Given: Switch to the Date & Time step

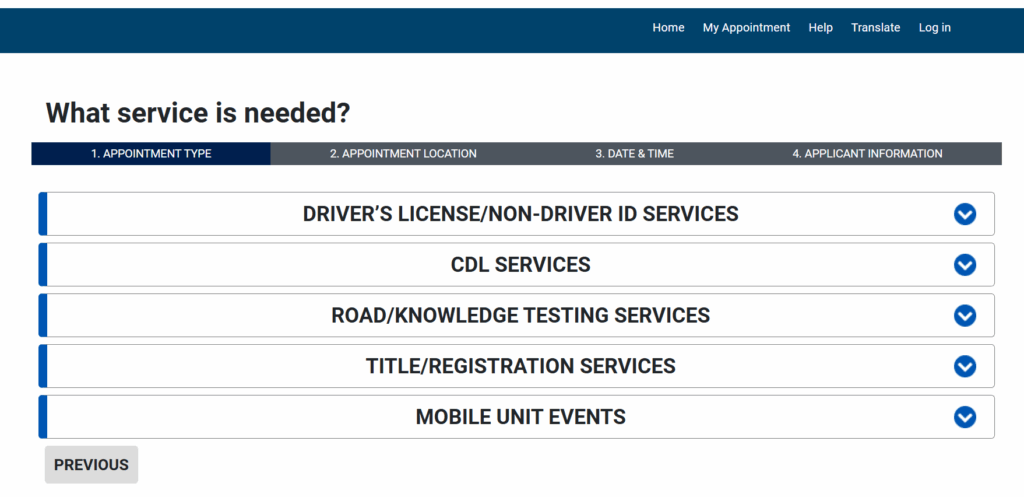Looking at the screenshot, I should pos(634,154).
